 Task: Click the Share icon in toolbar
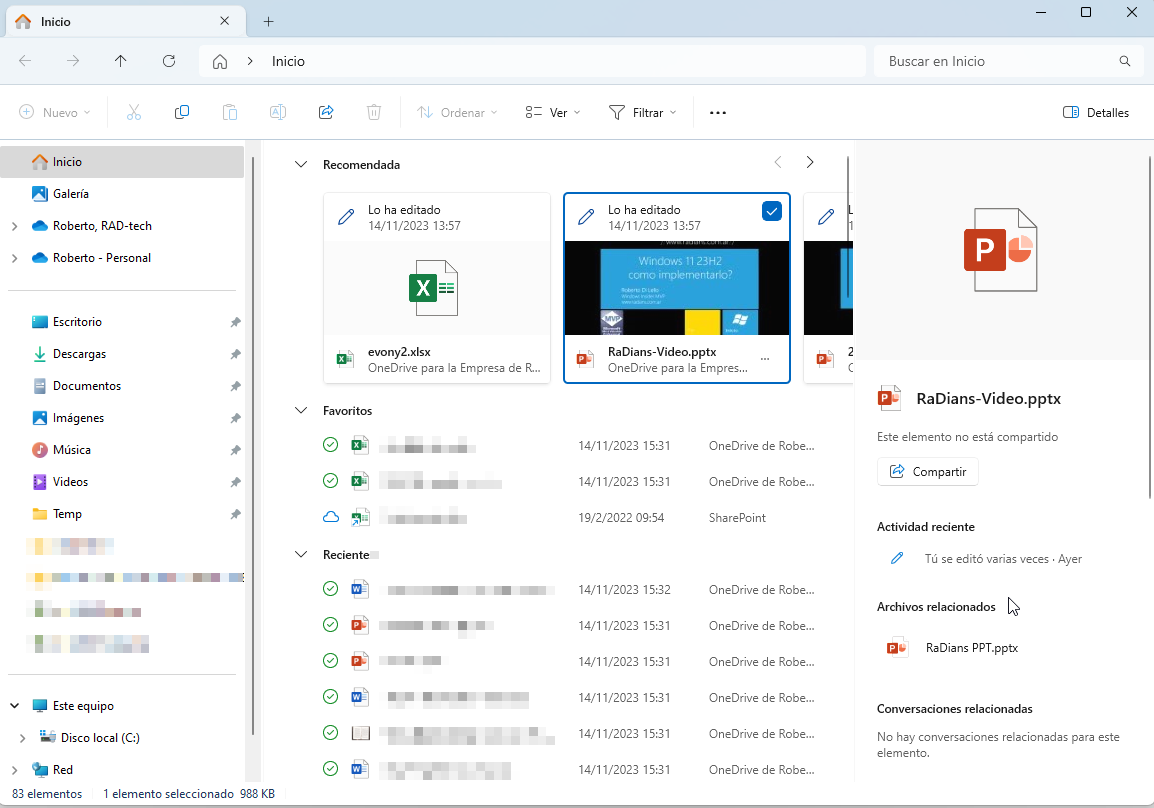(326, 113)
